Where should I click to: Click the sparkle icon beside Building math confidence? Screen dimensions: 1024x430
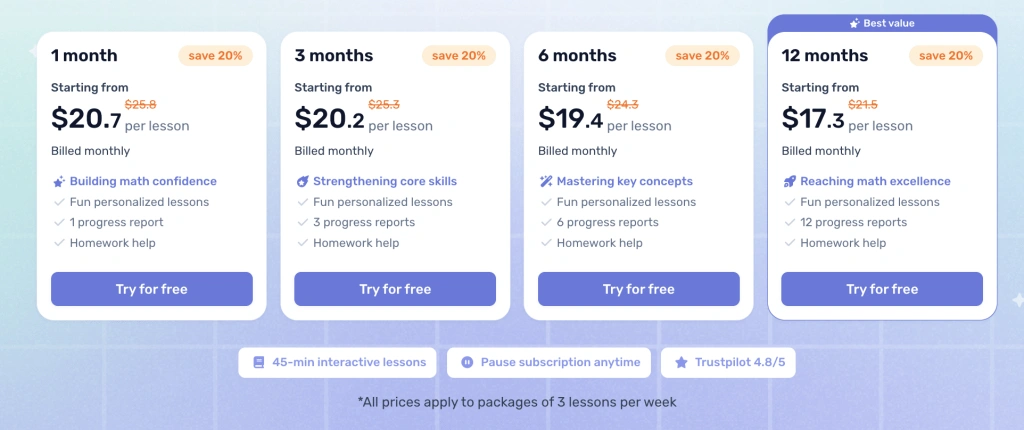point(58,182)
